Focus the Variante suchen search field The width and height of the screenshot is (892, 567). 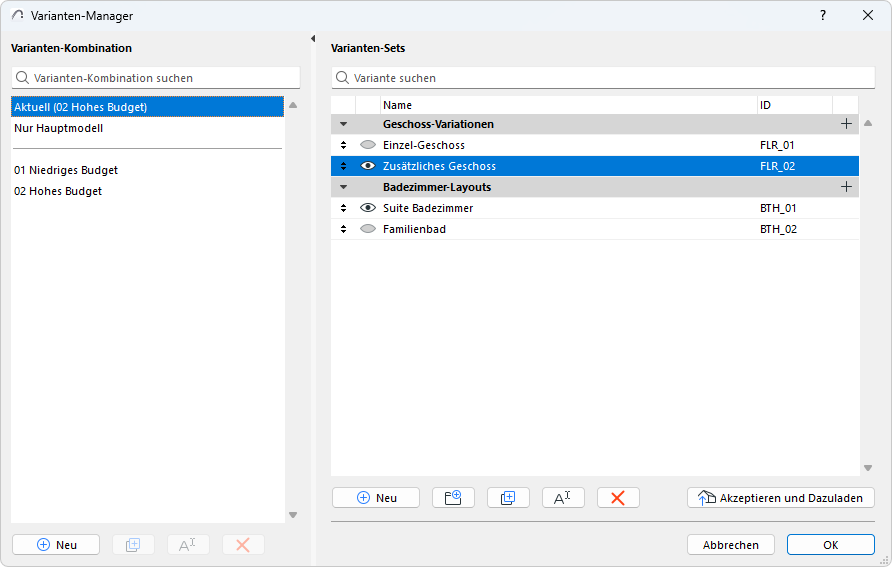coord(603,77)
